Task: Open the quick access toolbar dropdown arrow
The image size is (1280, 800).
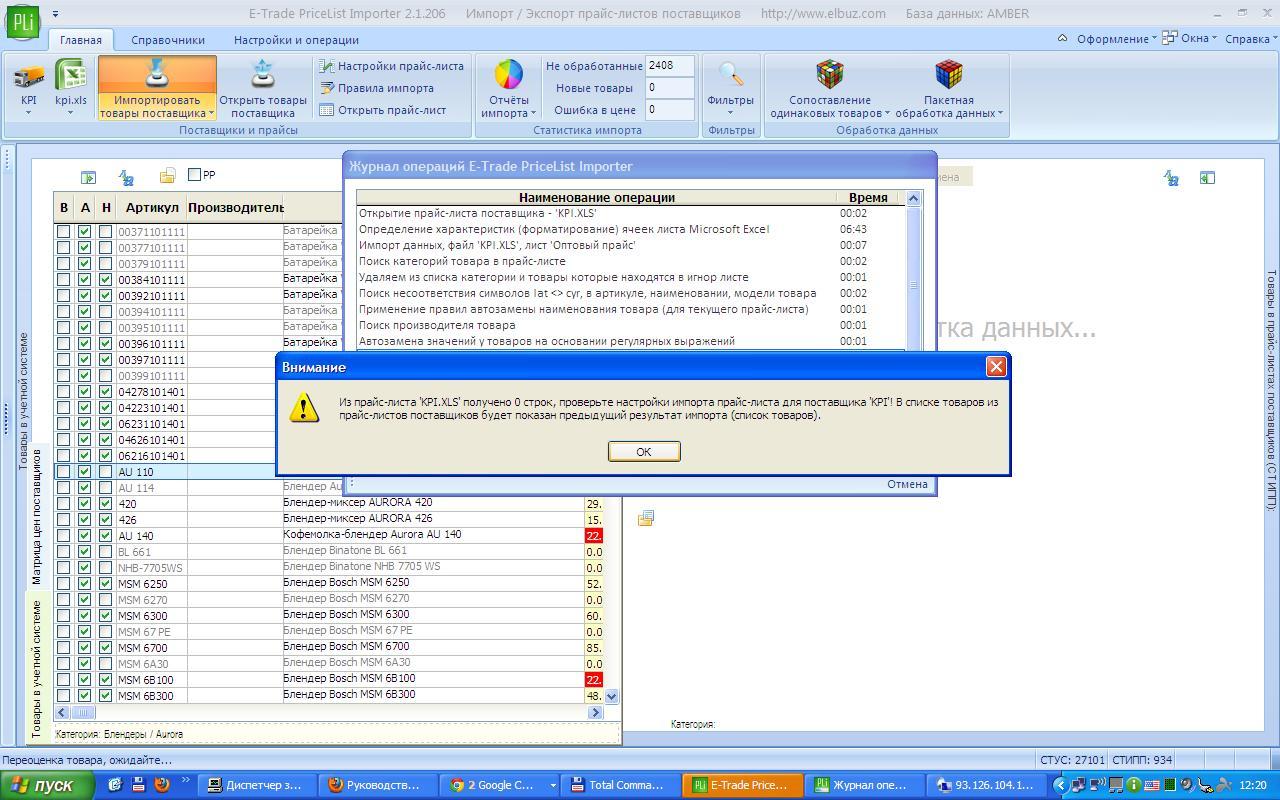Action: coord(55,14)
